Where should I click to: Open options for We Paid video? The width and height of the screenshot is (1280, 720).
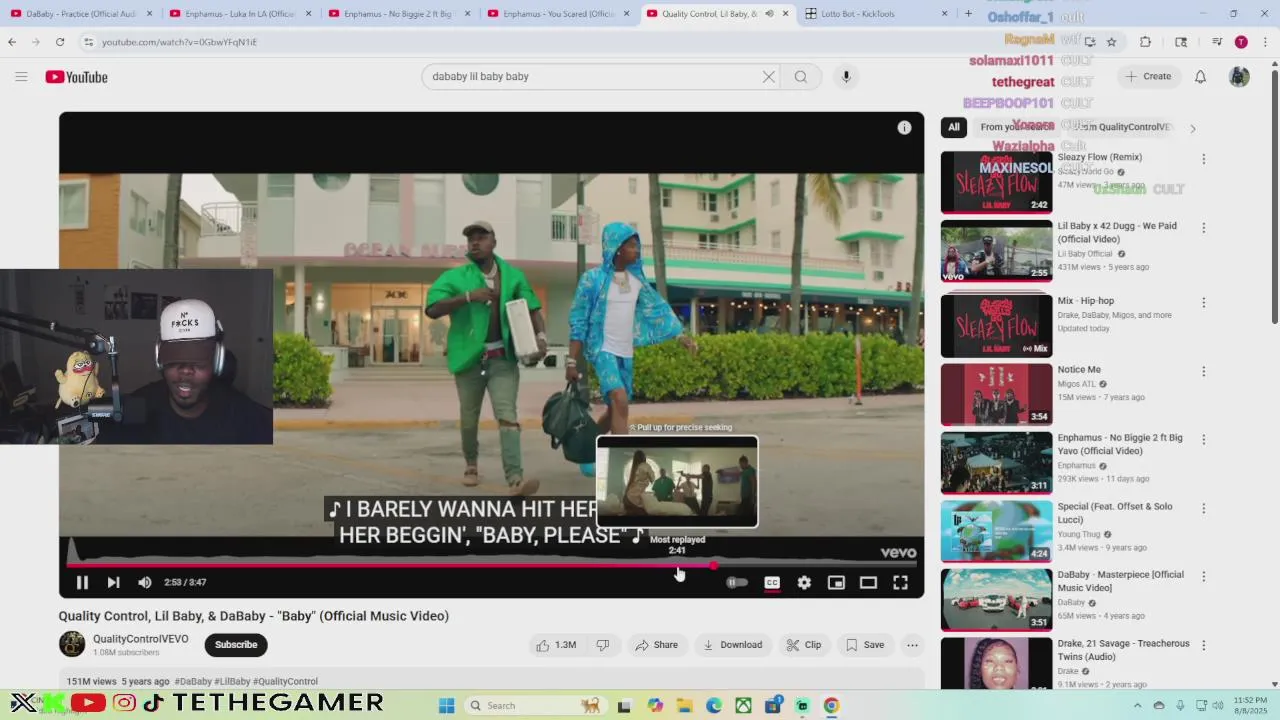point(1203,228)
